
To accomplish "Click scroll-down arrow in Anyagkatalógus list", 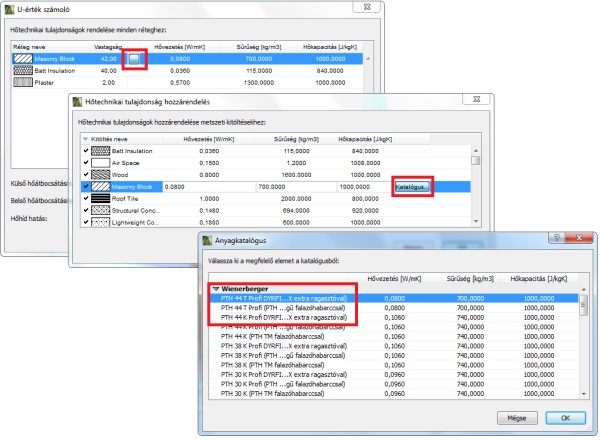I will (584, 394).
